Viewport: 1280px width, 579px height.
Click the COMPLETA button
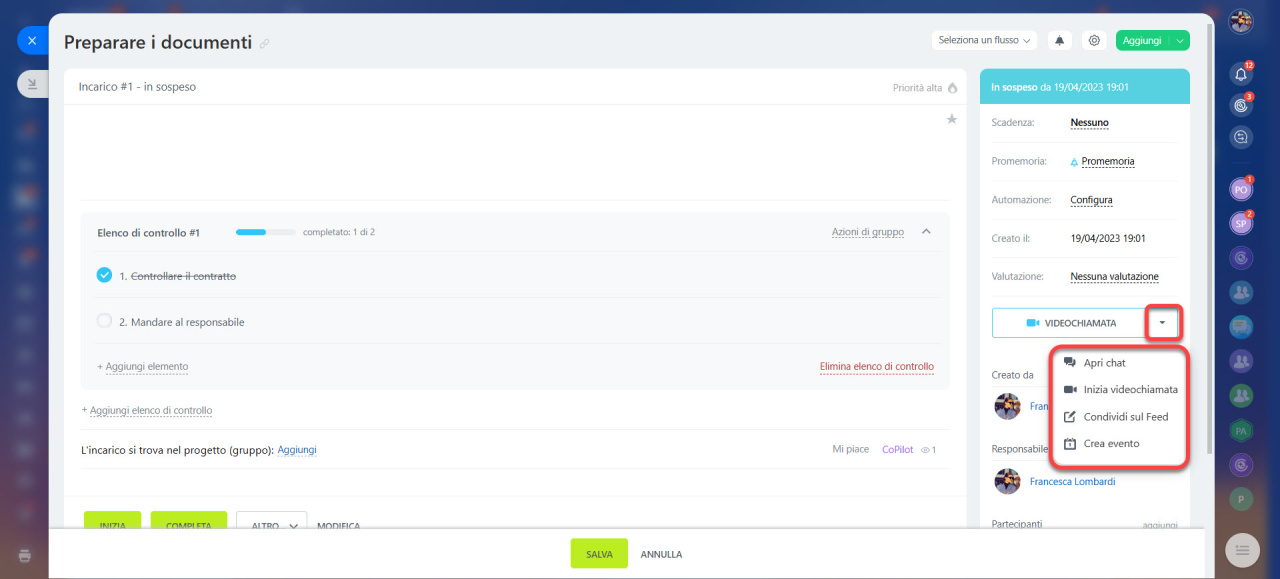(x=189, y=521)
